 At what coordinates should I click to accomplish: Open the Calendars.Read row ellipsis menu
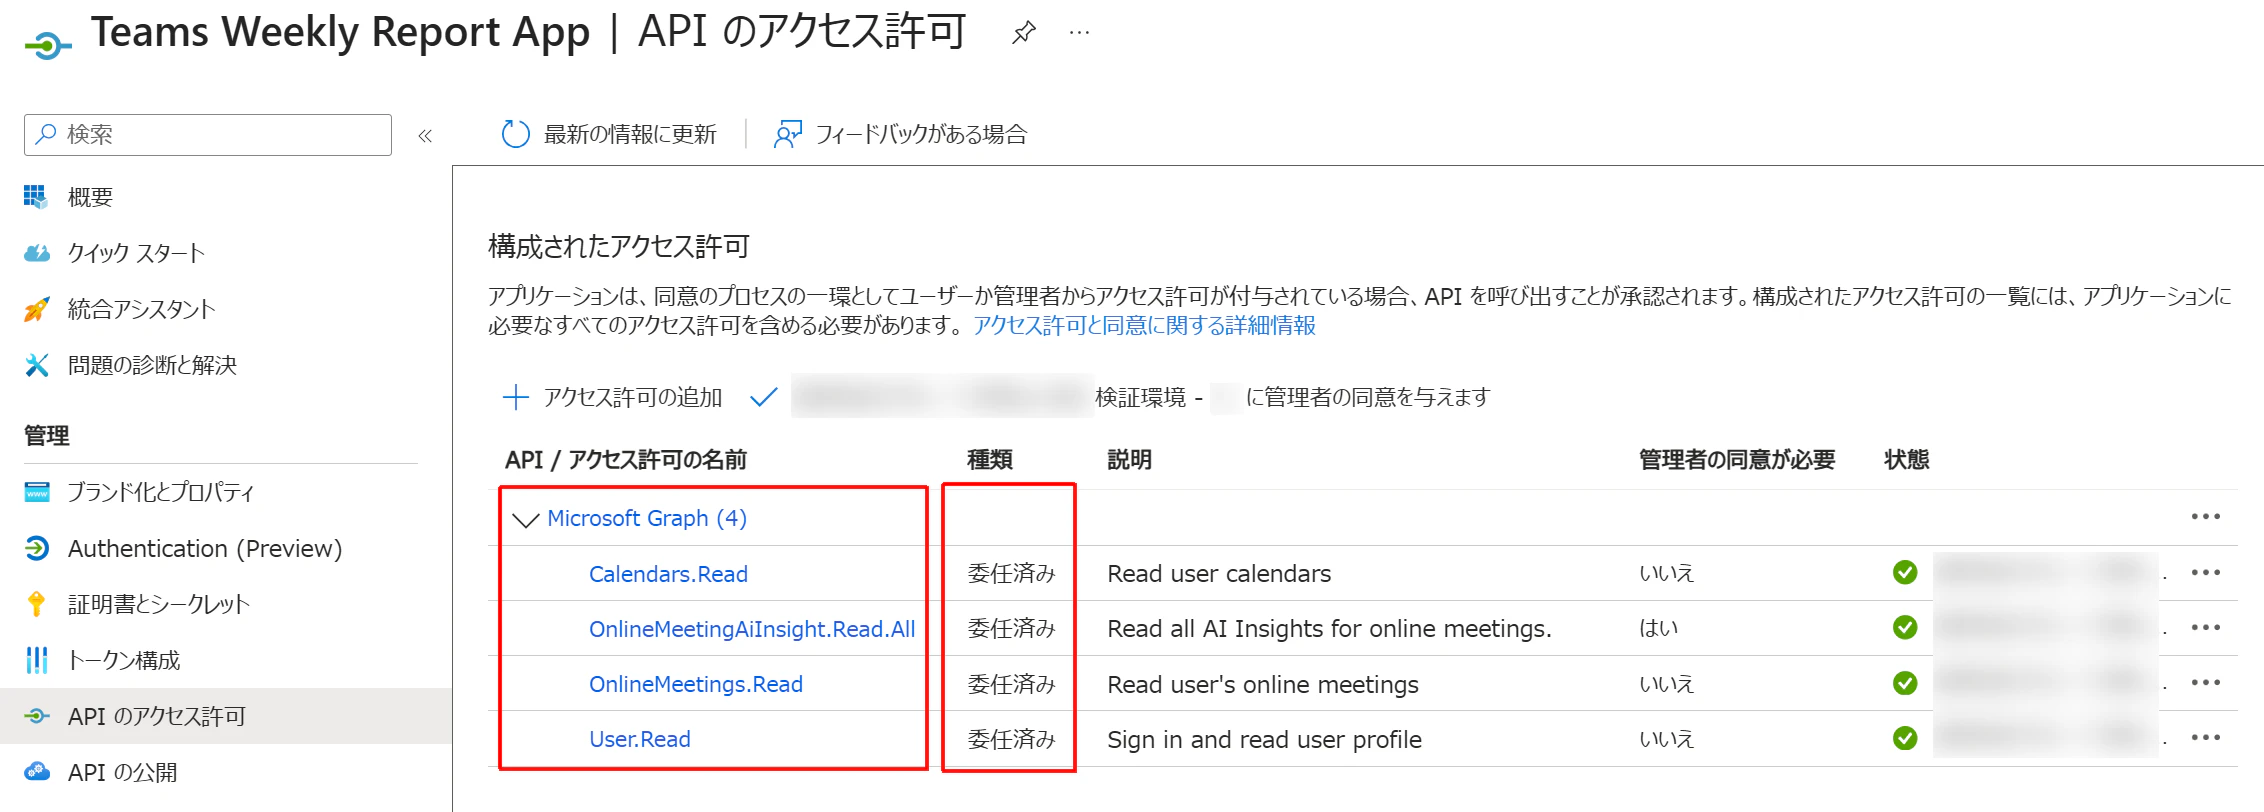[x=2205, y=573]
